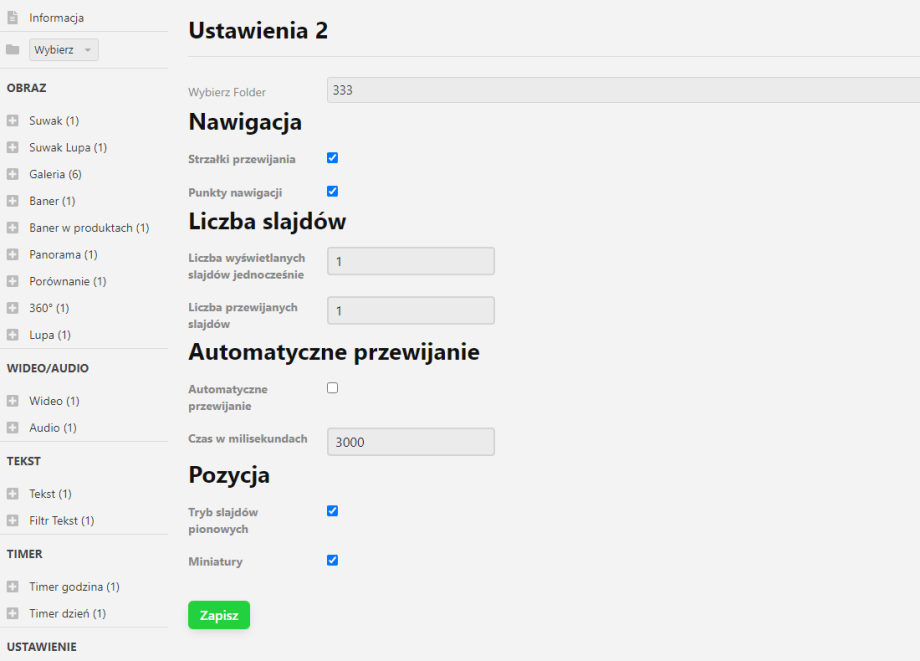
Task: Click the plus icon beside Timer godzina
Action: 12,586
